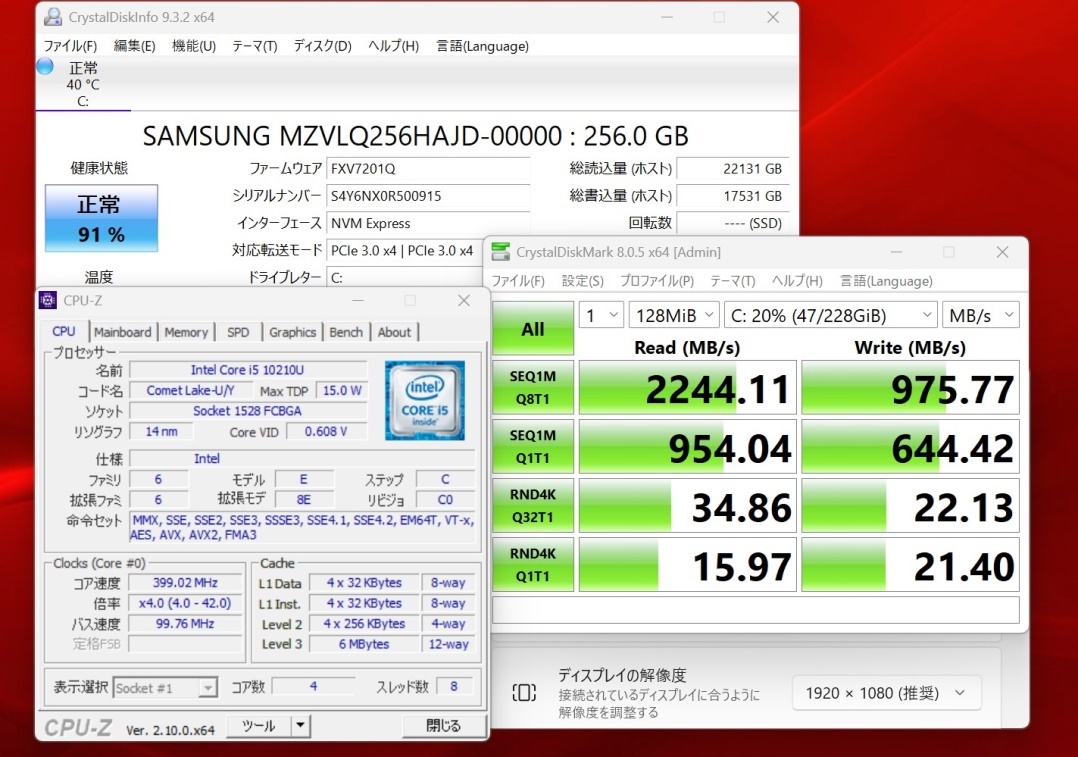Run the SEQ1M Q1T1 test
Viewport: 1078px width, 757px height.
click(533, 446)
